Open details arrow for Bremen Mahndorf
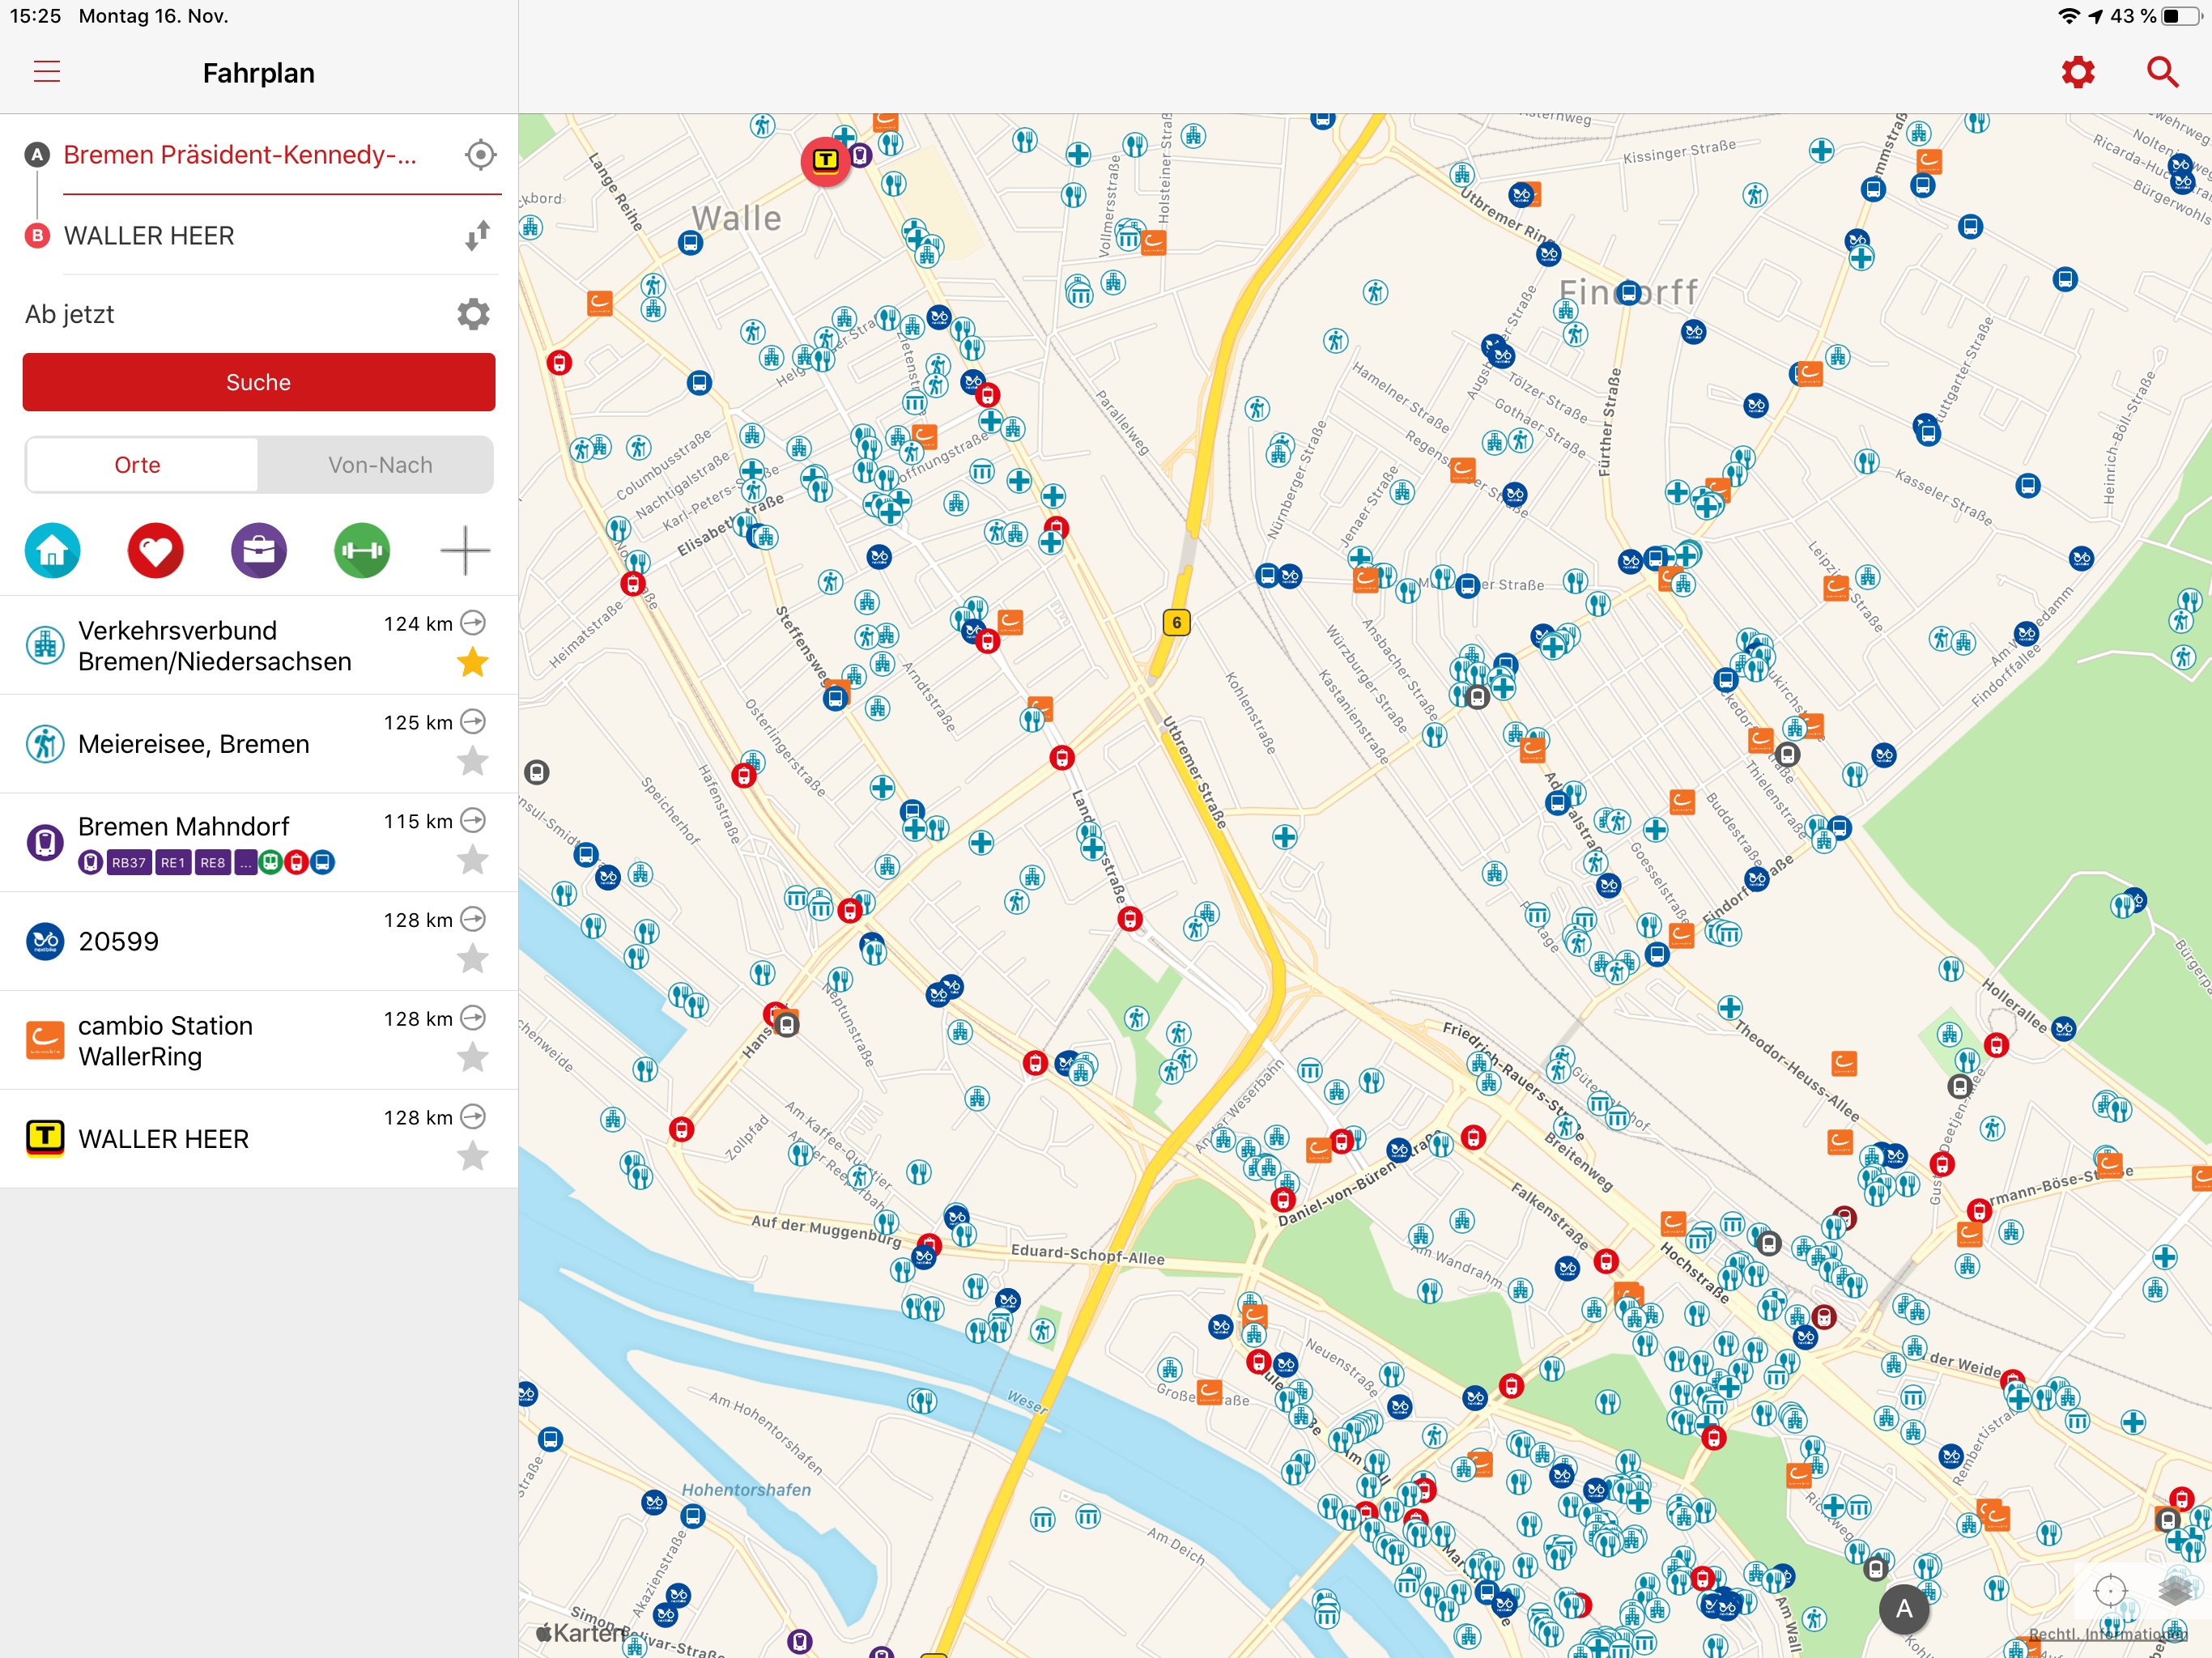Viewport: 2212px width, 1658px height. coord(473,821)
